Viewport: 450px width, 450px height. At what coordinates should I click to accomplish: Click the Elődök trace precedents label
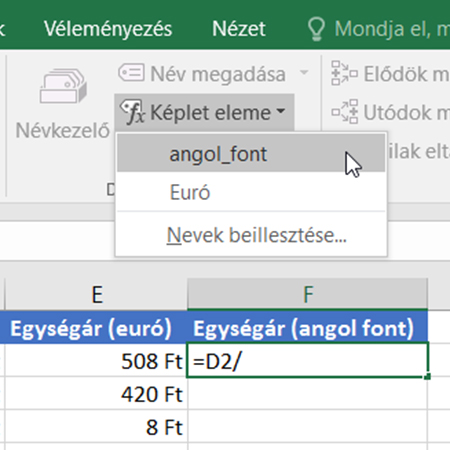[x=406, y=74]
